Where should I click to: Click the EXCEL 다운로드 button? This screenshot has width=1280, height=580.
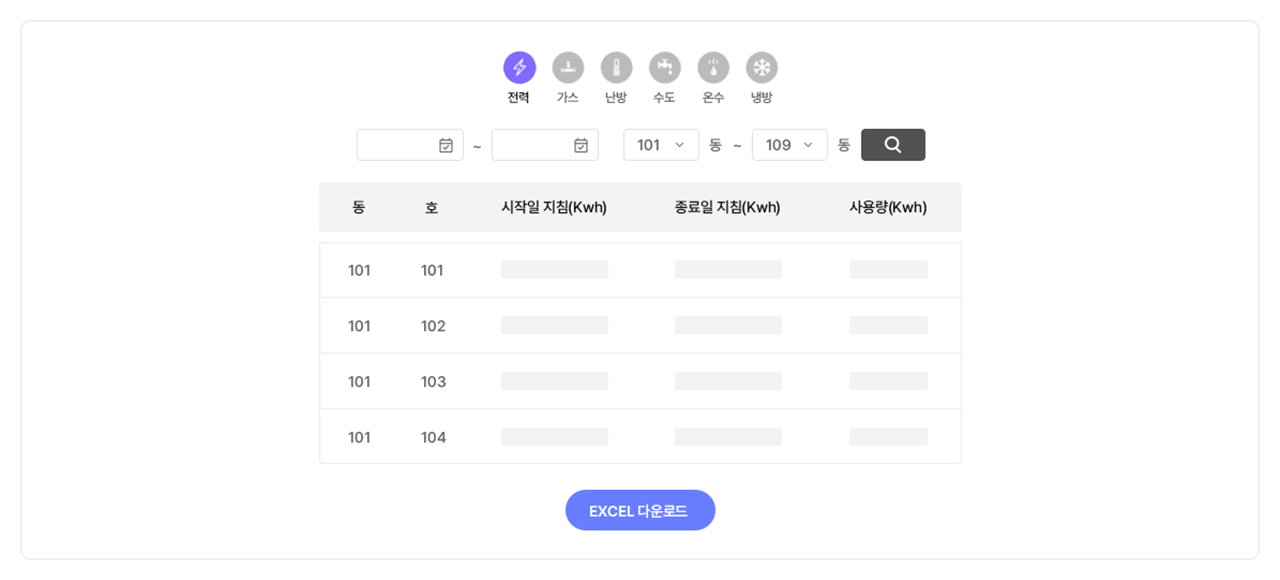(x=640, y=510)
